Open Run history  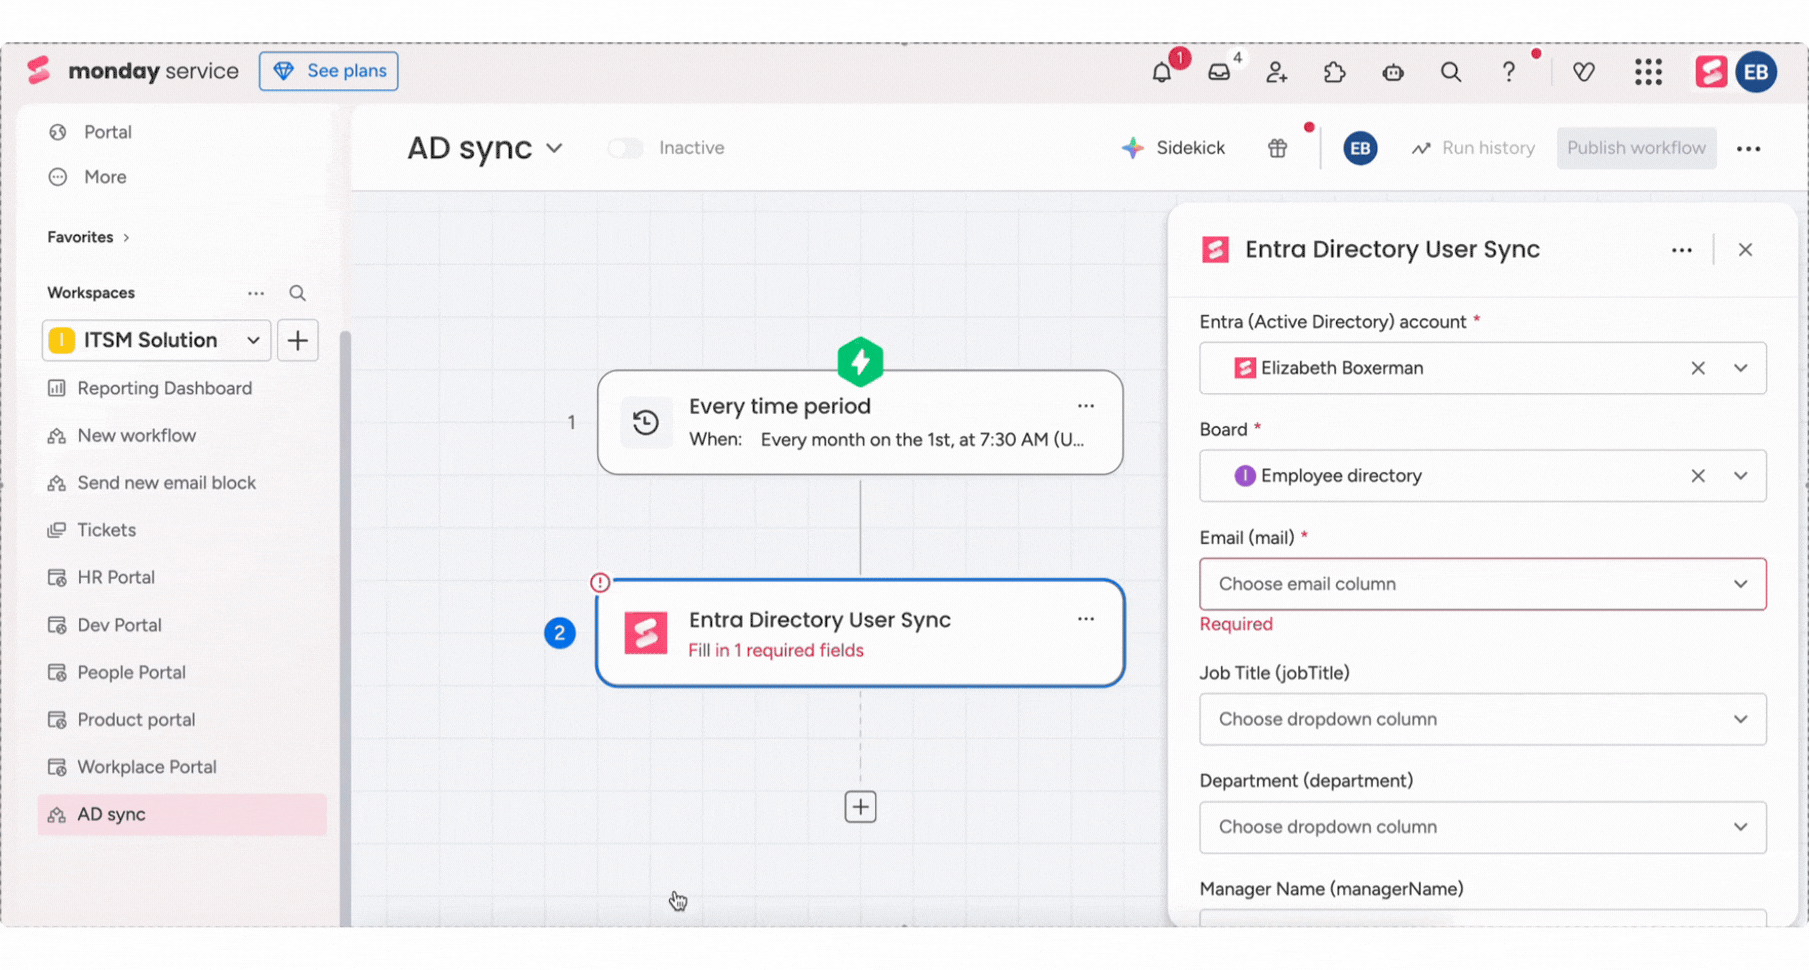[1473, 148]
